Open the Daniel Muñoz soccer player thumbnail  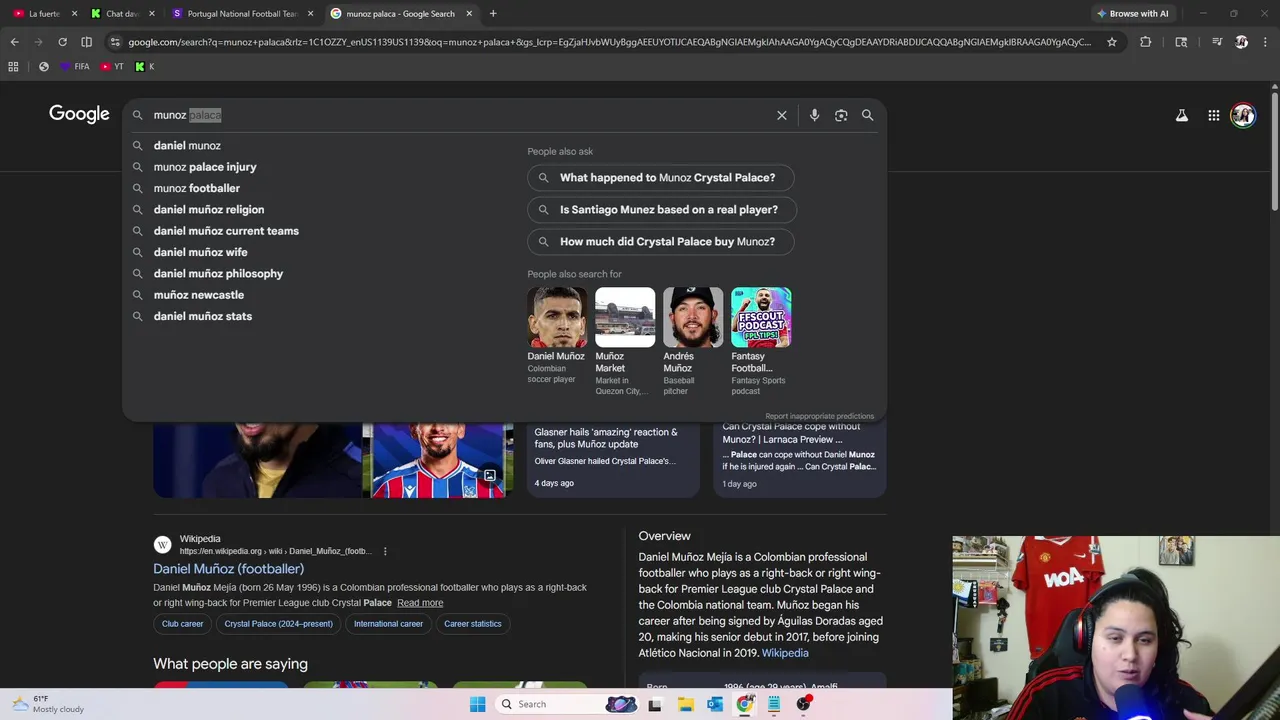coord(557,317)
